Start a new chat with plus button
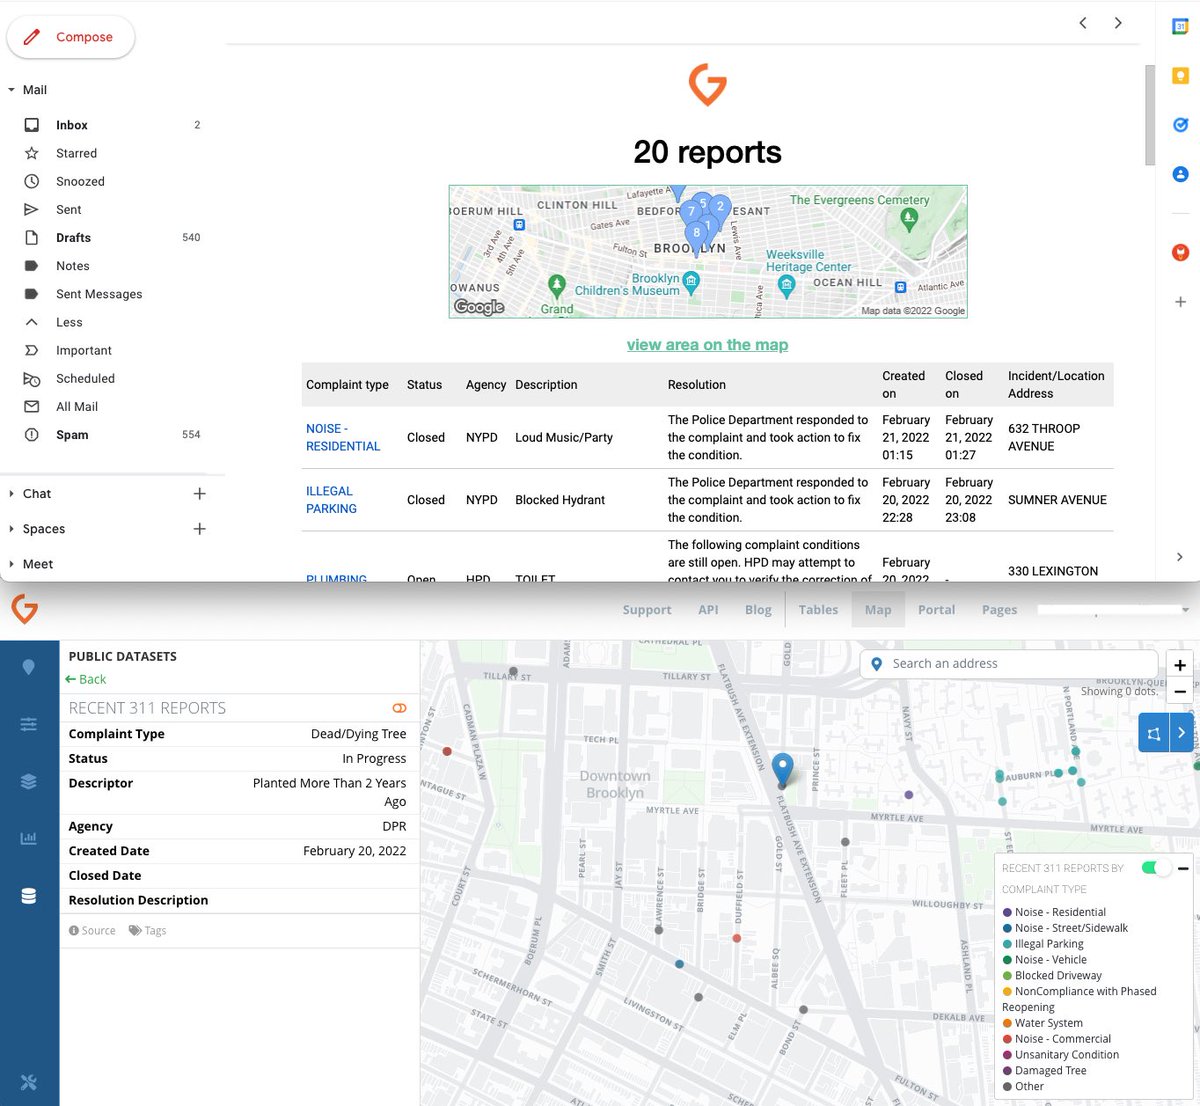The width and height of the screenshot is (1200, 1106). [x=199, y=494]
